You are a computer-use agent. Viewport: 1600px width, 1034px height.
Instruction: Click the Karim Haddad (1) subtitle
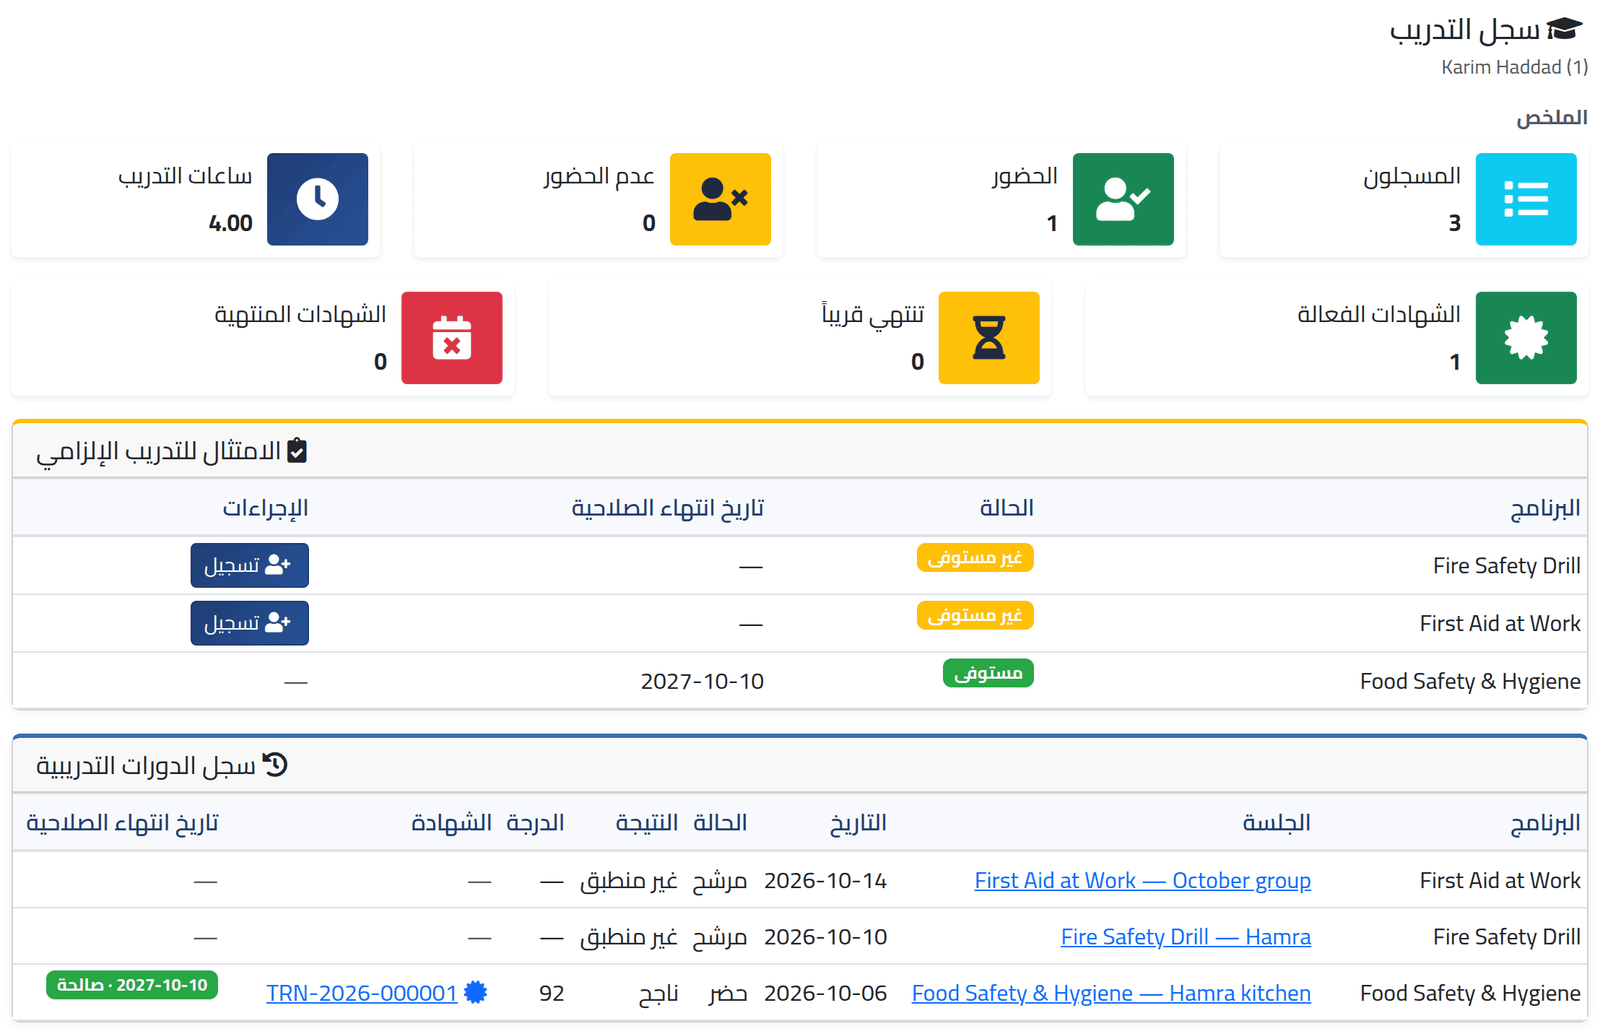(x=1514, y=67)
